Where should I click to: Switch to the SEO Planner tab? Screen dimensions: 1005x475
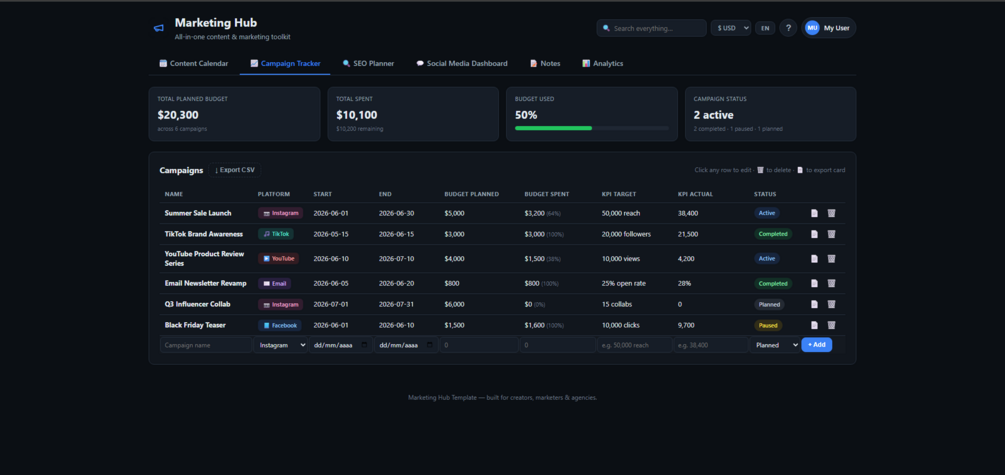pyautogui.click(x=369, y=63)
